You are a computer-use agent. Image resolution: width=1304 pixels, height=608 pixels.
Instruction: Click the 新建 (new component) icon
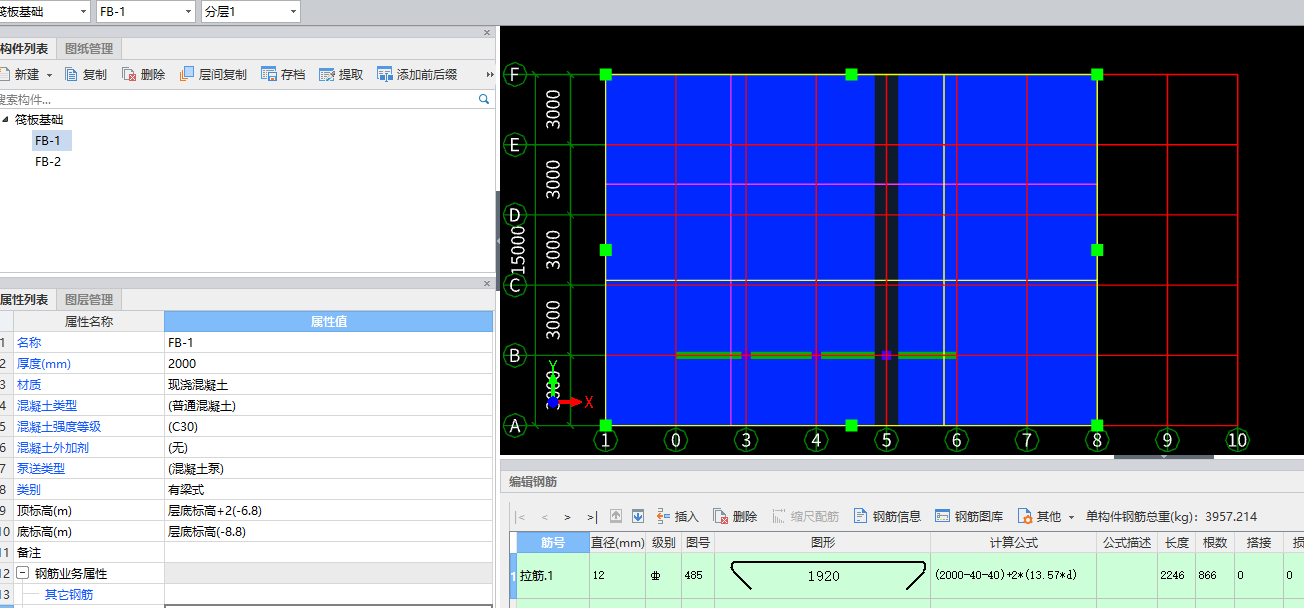(3, 74)
